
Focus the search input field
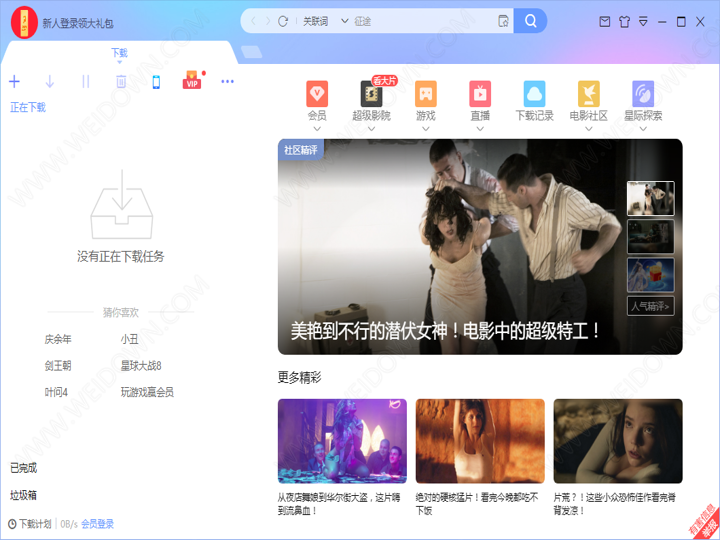pyautogui.click(x=423, y=21)
